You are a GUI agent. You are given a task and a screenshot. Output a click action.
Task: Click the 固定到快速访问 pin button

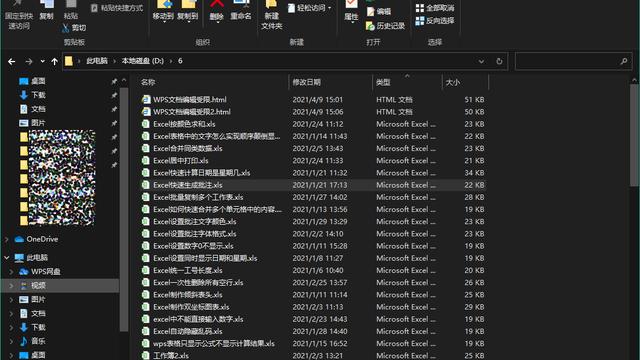19,15
